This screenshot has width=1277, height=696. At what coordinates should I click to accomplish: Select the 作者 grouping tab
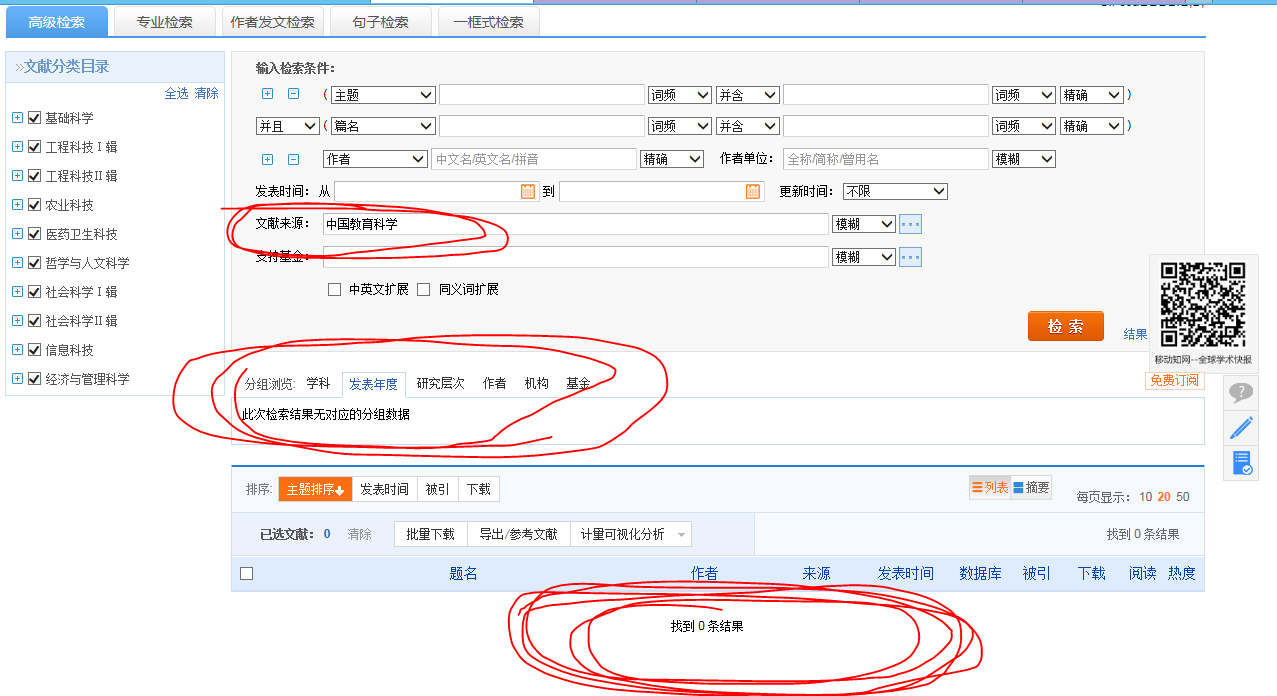(494, 383)
